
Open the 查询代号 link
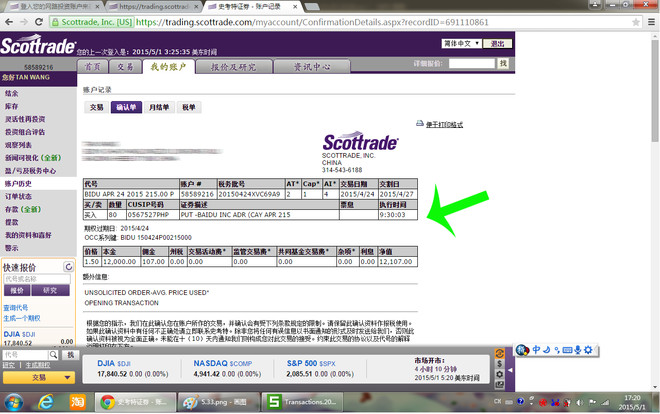click(x=16, y=308)
